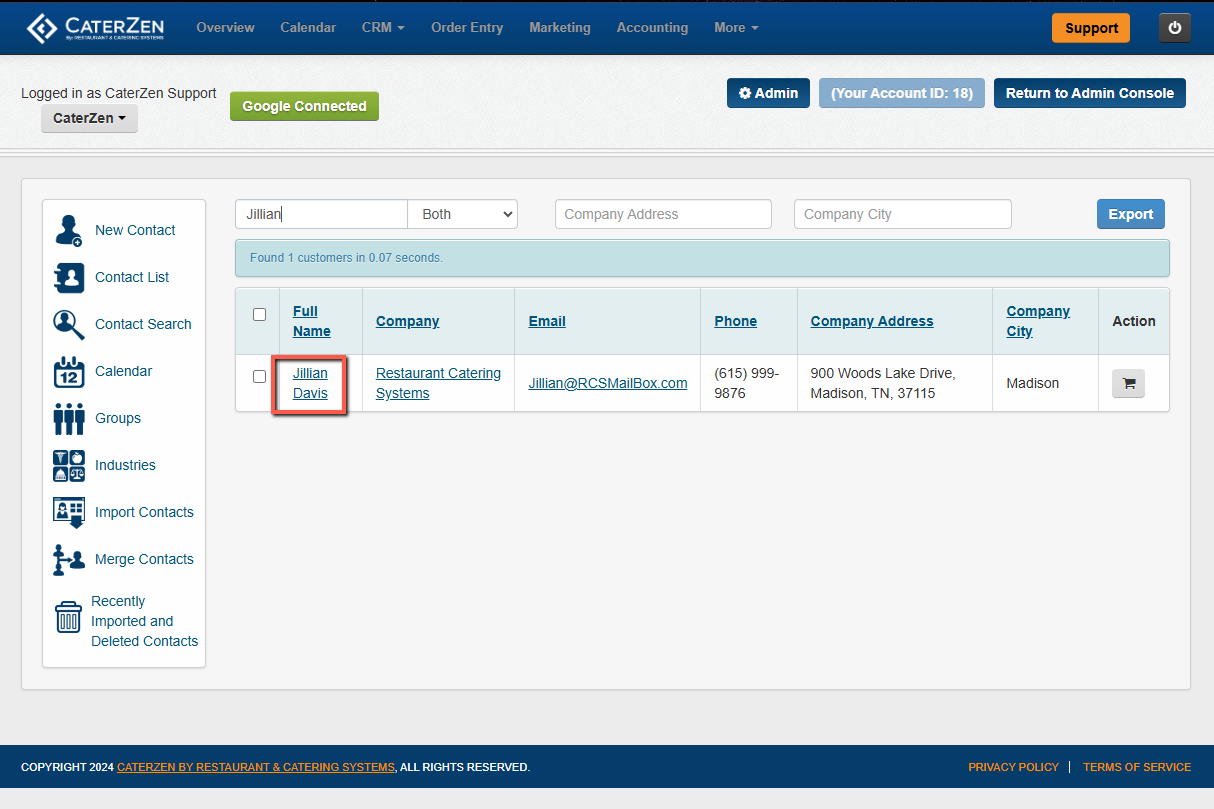1214x809 pixels.
Task: Open the Groups sidebar link
Action: point(118,418)
